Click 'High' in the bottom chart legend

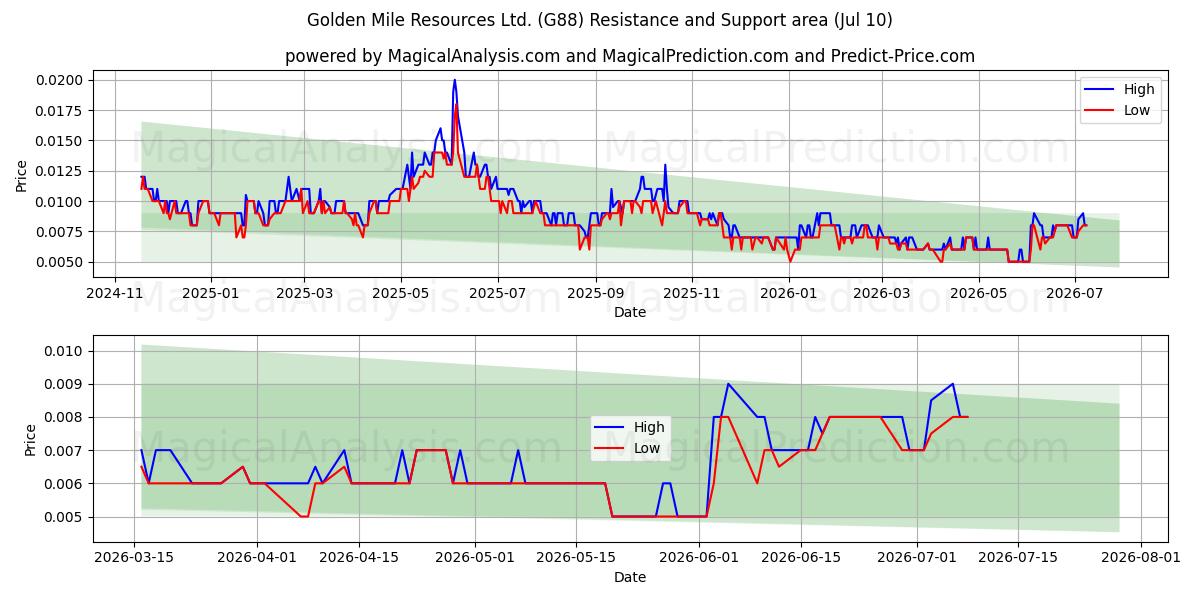click(648, 427)
